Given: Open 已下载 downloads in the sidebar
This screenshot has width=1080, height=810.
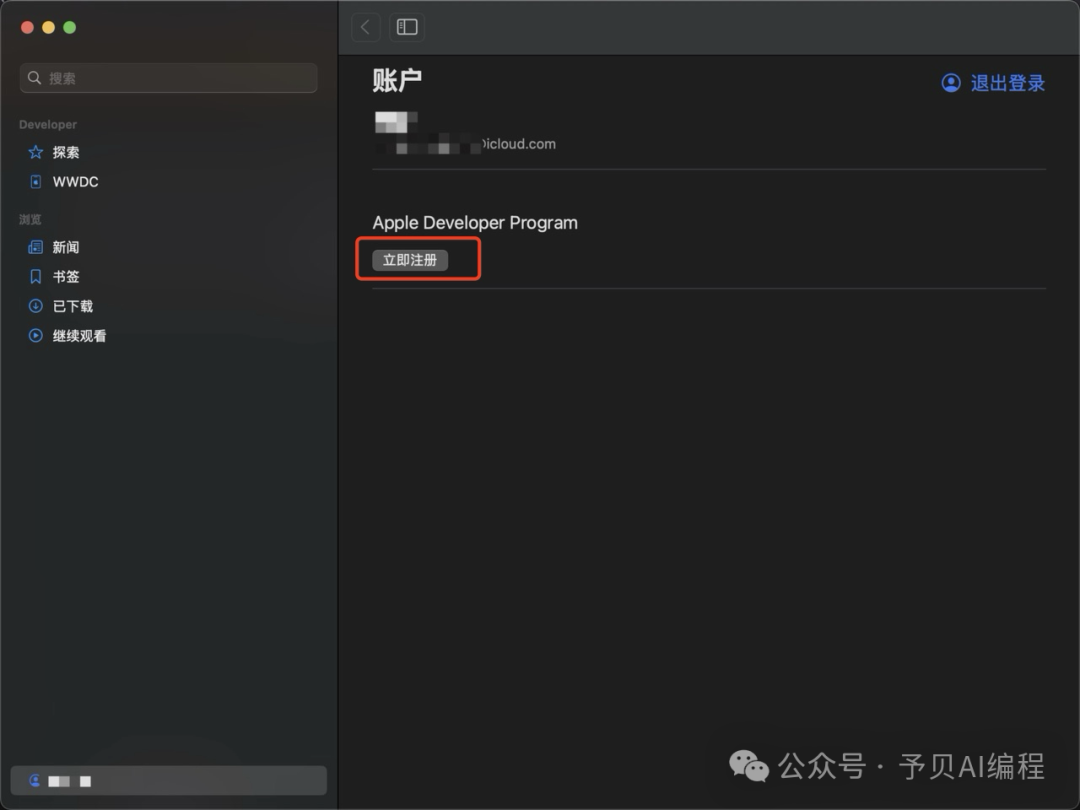Looking at the screenshot, I should click(72, 307).
